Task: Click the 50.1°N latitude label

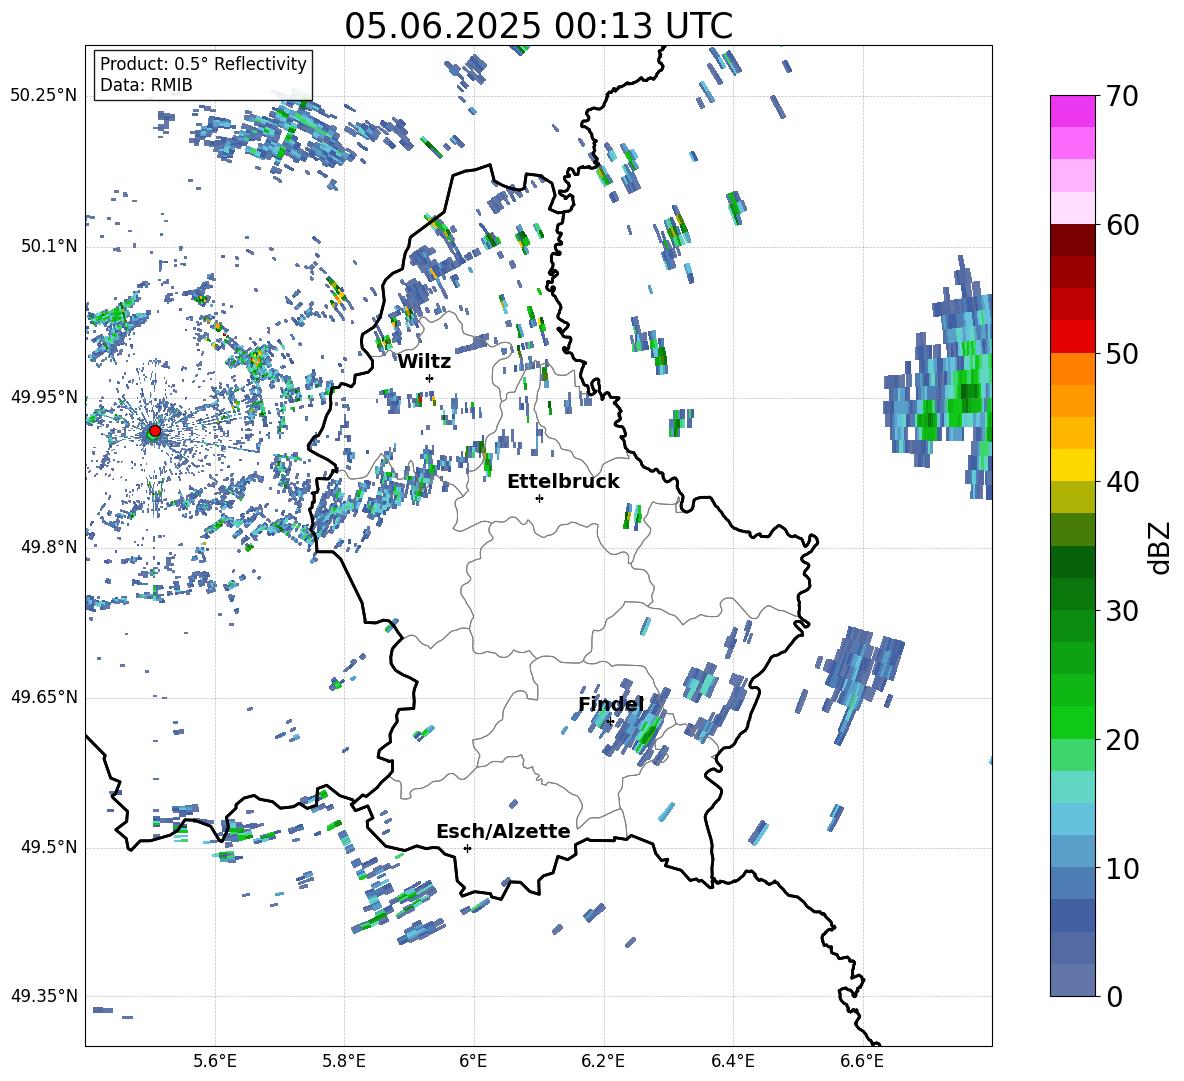Action: (x=49, y=247)
